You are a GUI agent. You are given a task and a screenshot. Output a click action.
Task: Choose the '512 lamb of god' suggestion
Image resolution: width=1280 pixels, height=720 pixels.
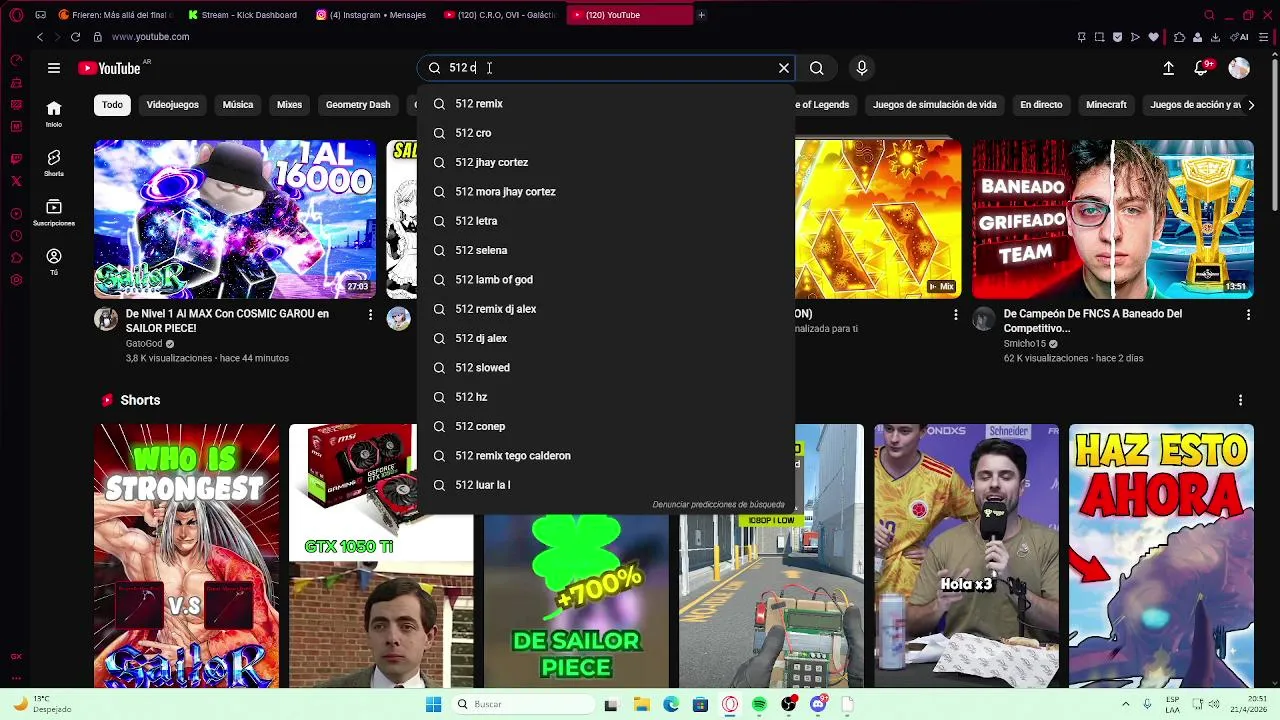[x=606, y=280]
